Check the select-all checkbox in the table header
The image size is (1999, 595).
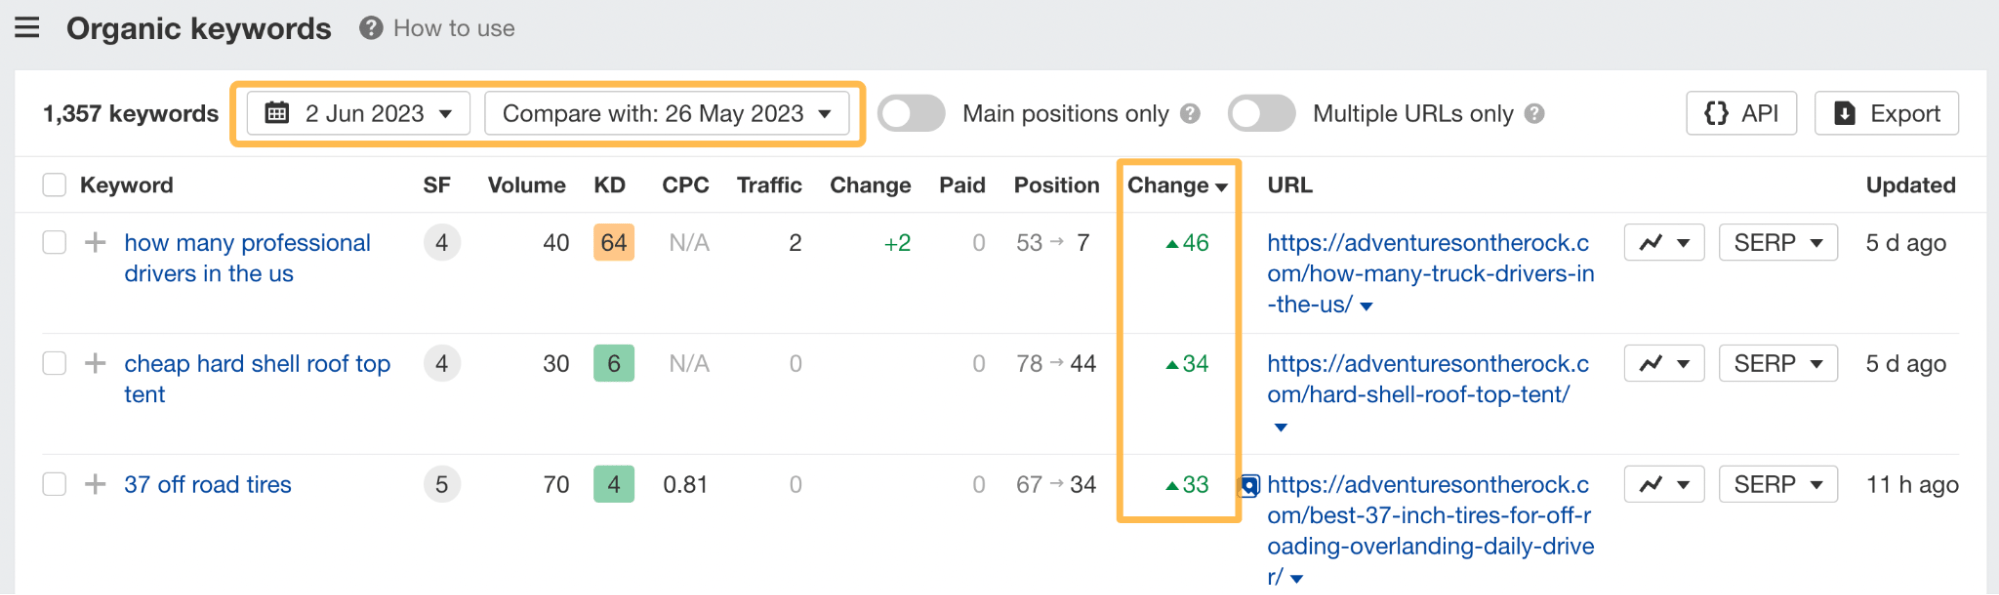(x=53, y=184)
